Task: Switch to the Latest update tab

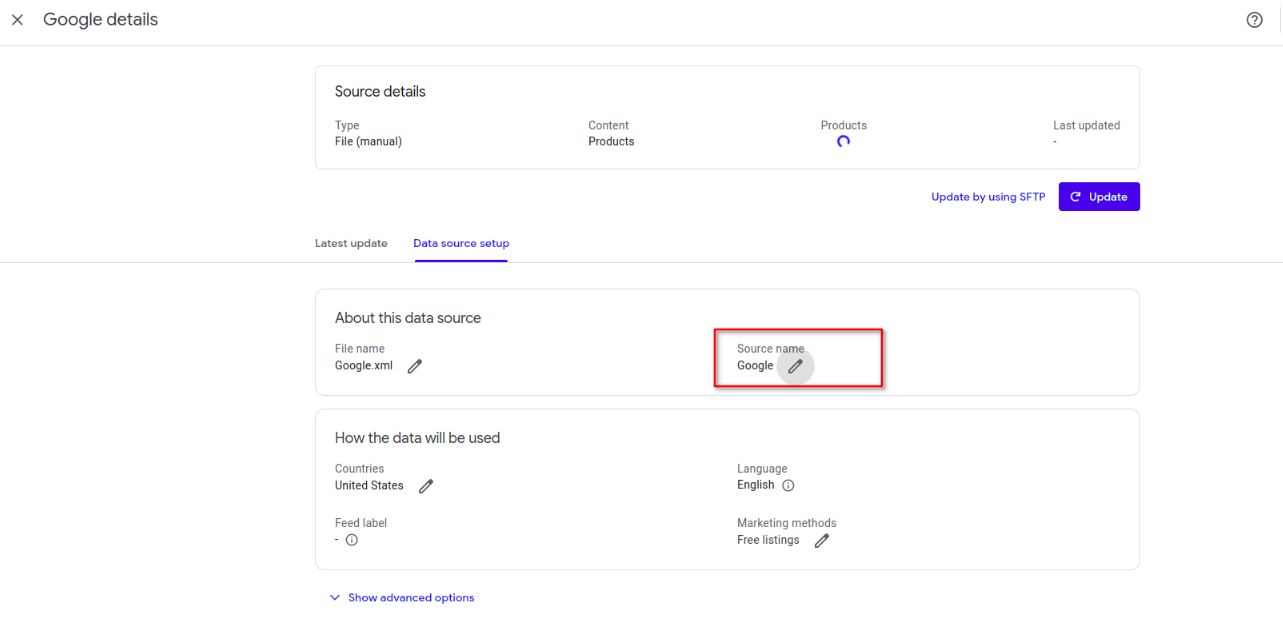Action: [x=351, y=243]
